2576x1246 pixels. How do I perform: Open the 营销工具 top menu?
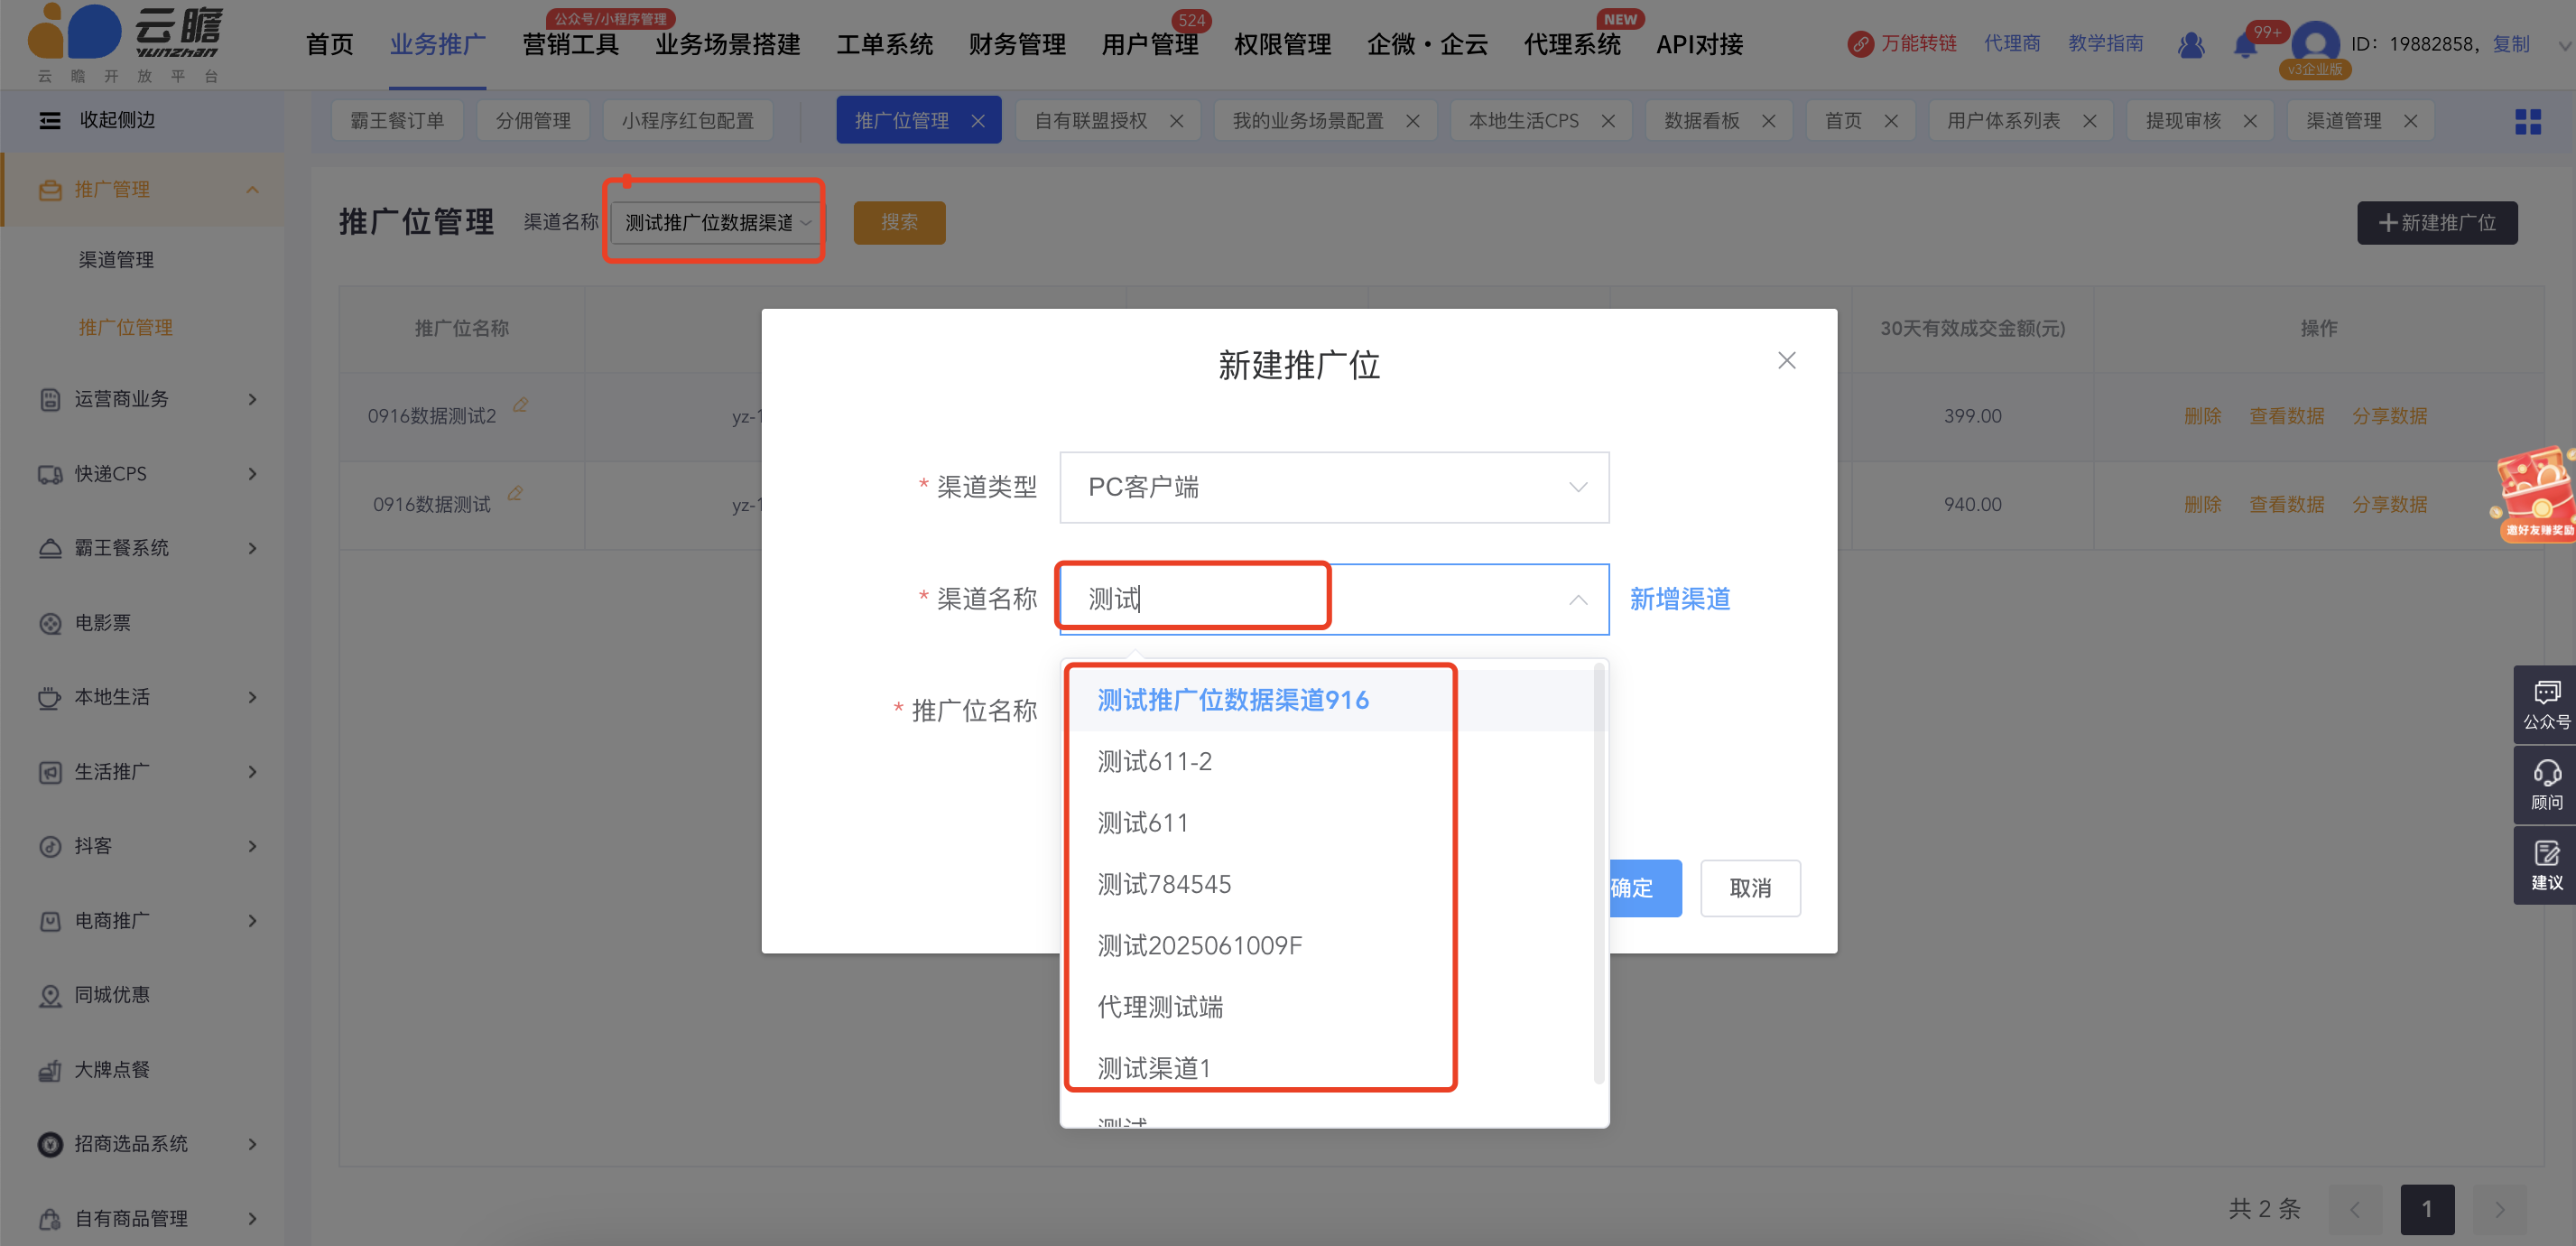pos(570,45)
